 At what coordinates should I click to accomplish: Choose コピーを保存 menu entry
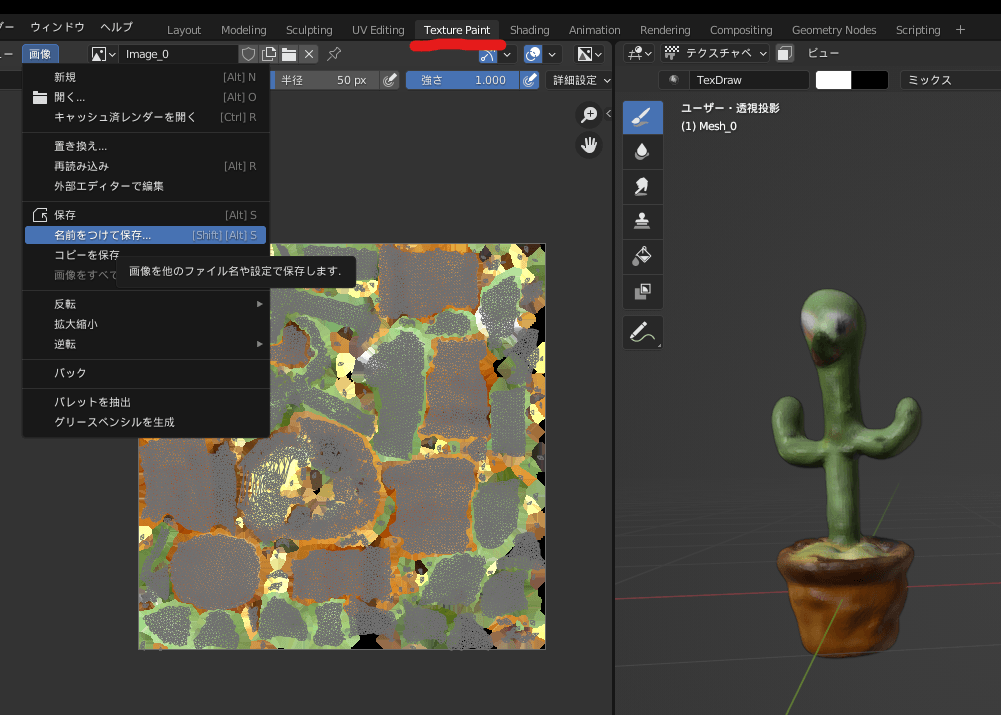[87, 255]
